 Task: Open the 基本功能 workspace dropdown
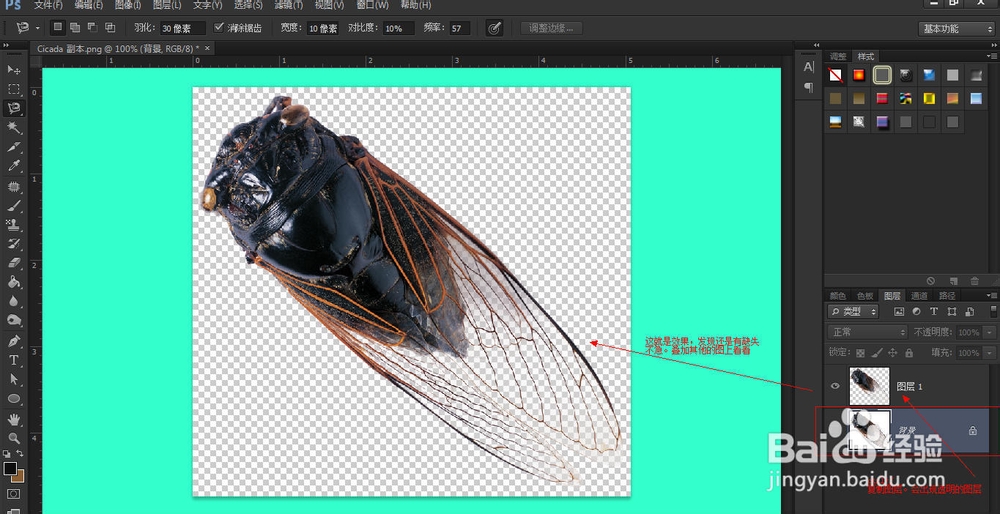point(956,29)
